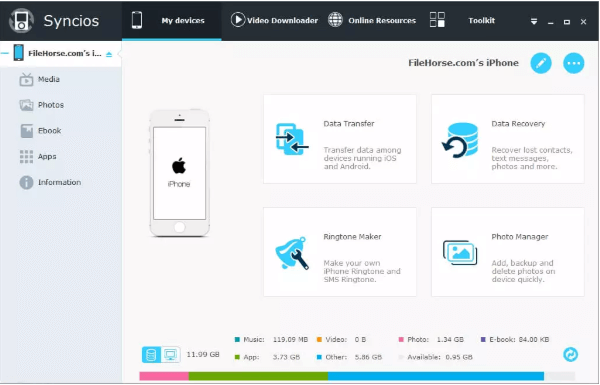600x385 pixels.
Task: Click the Syncios logo icon
Action: click(x=21, y=20)
